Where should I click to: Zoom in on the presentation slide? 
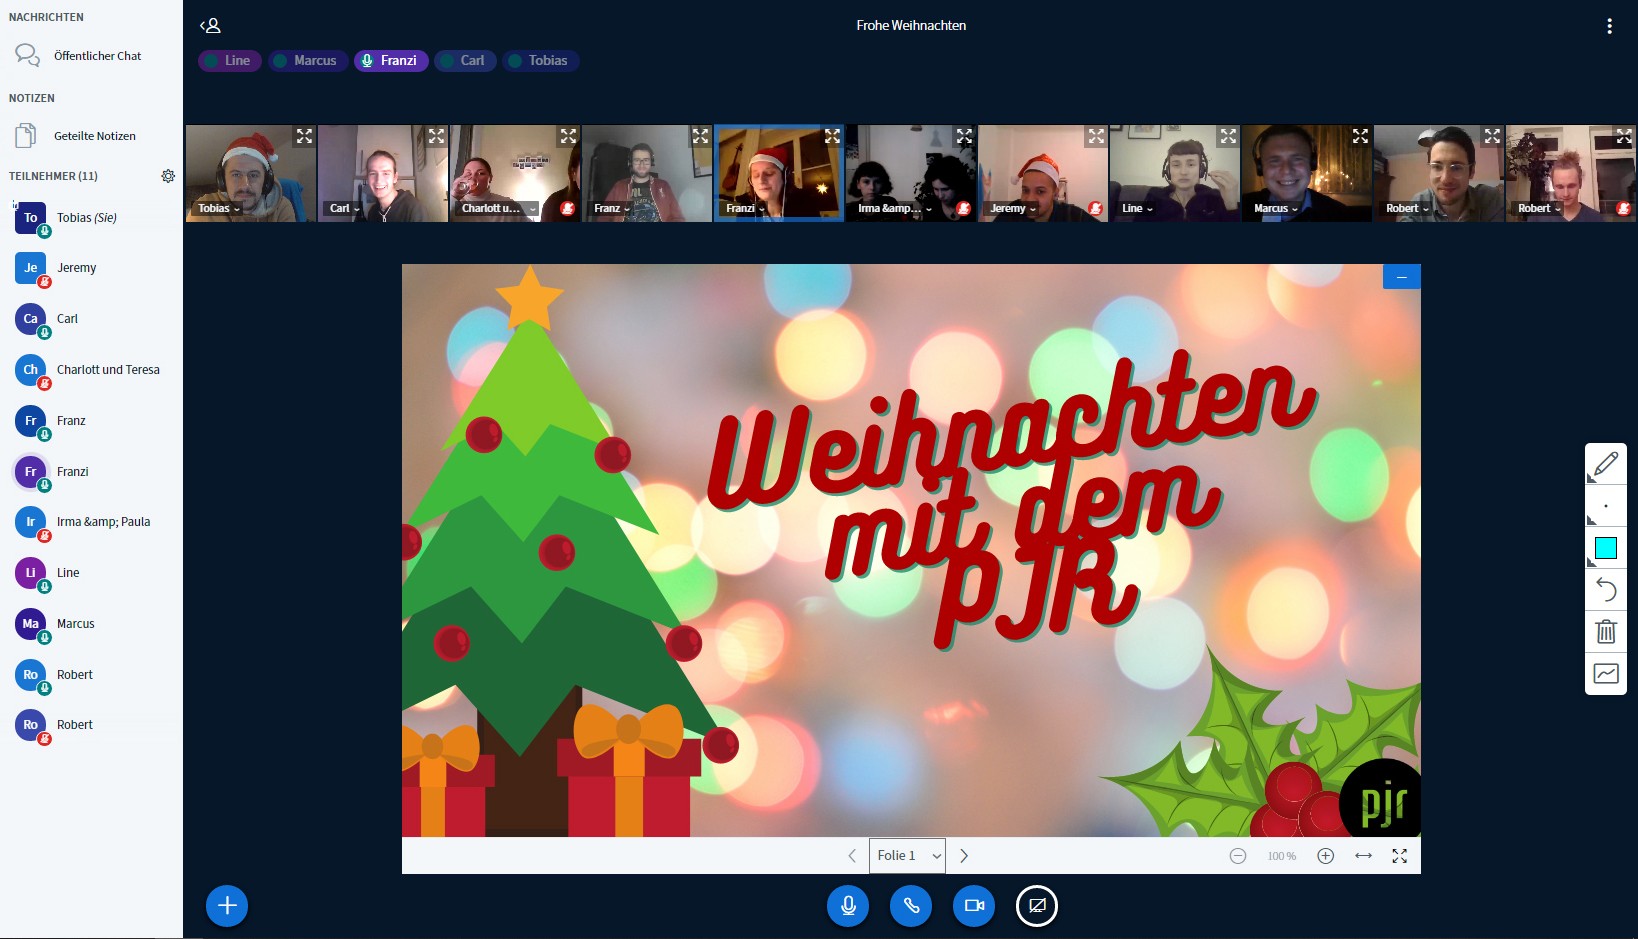tap(1325, 856)
